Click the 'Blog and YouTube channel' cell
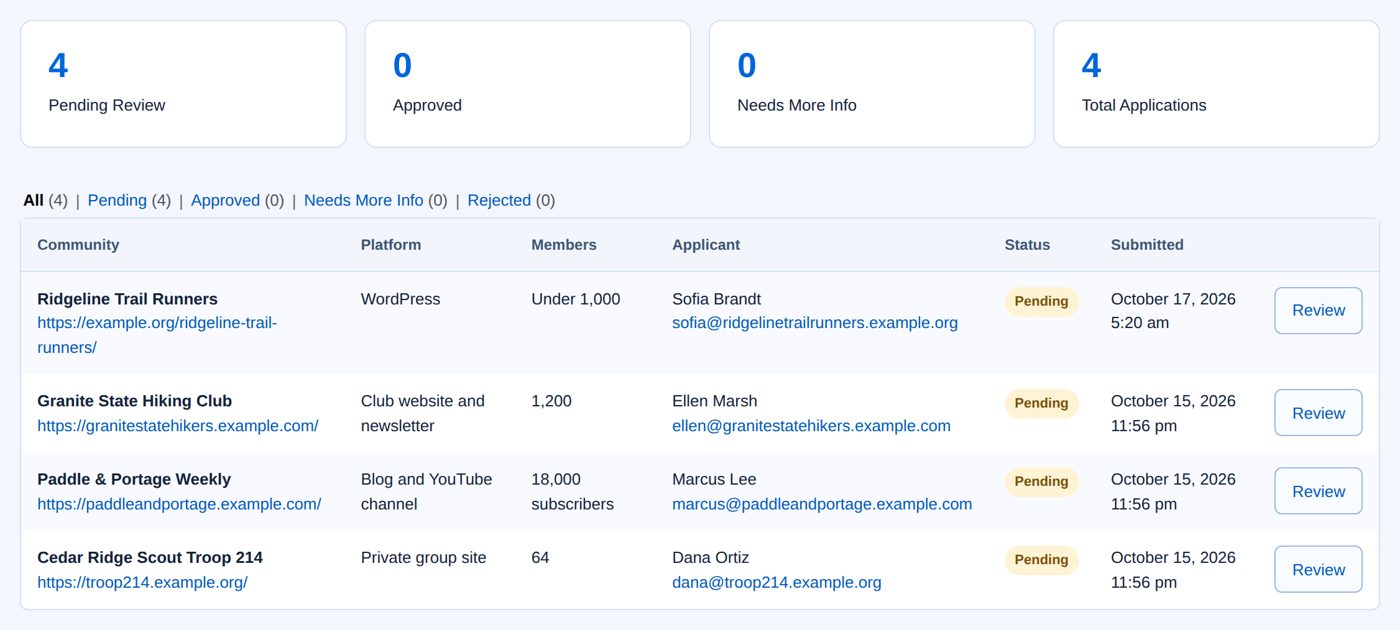Screen dimensions: 1400x630 [x=427, y=491]
